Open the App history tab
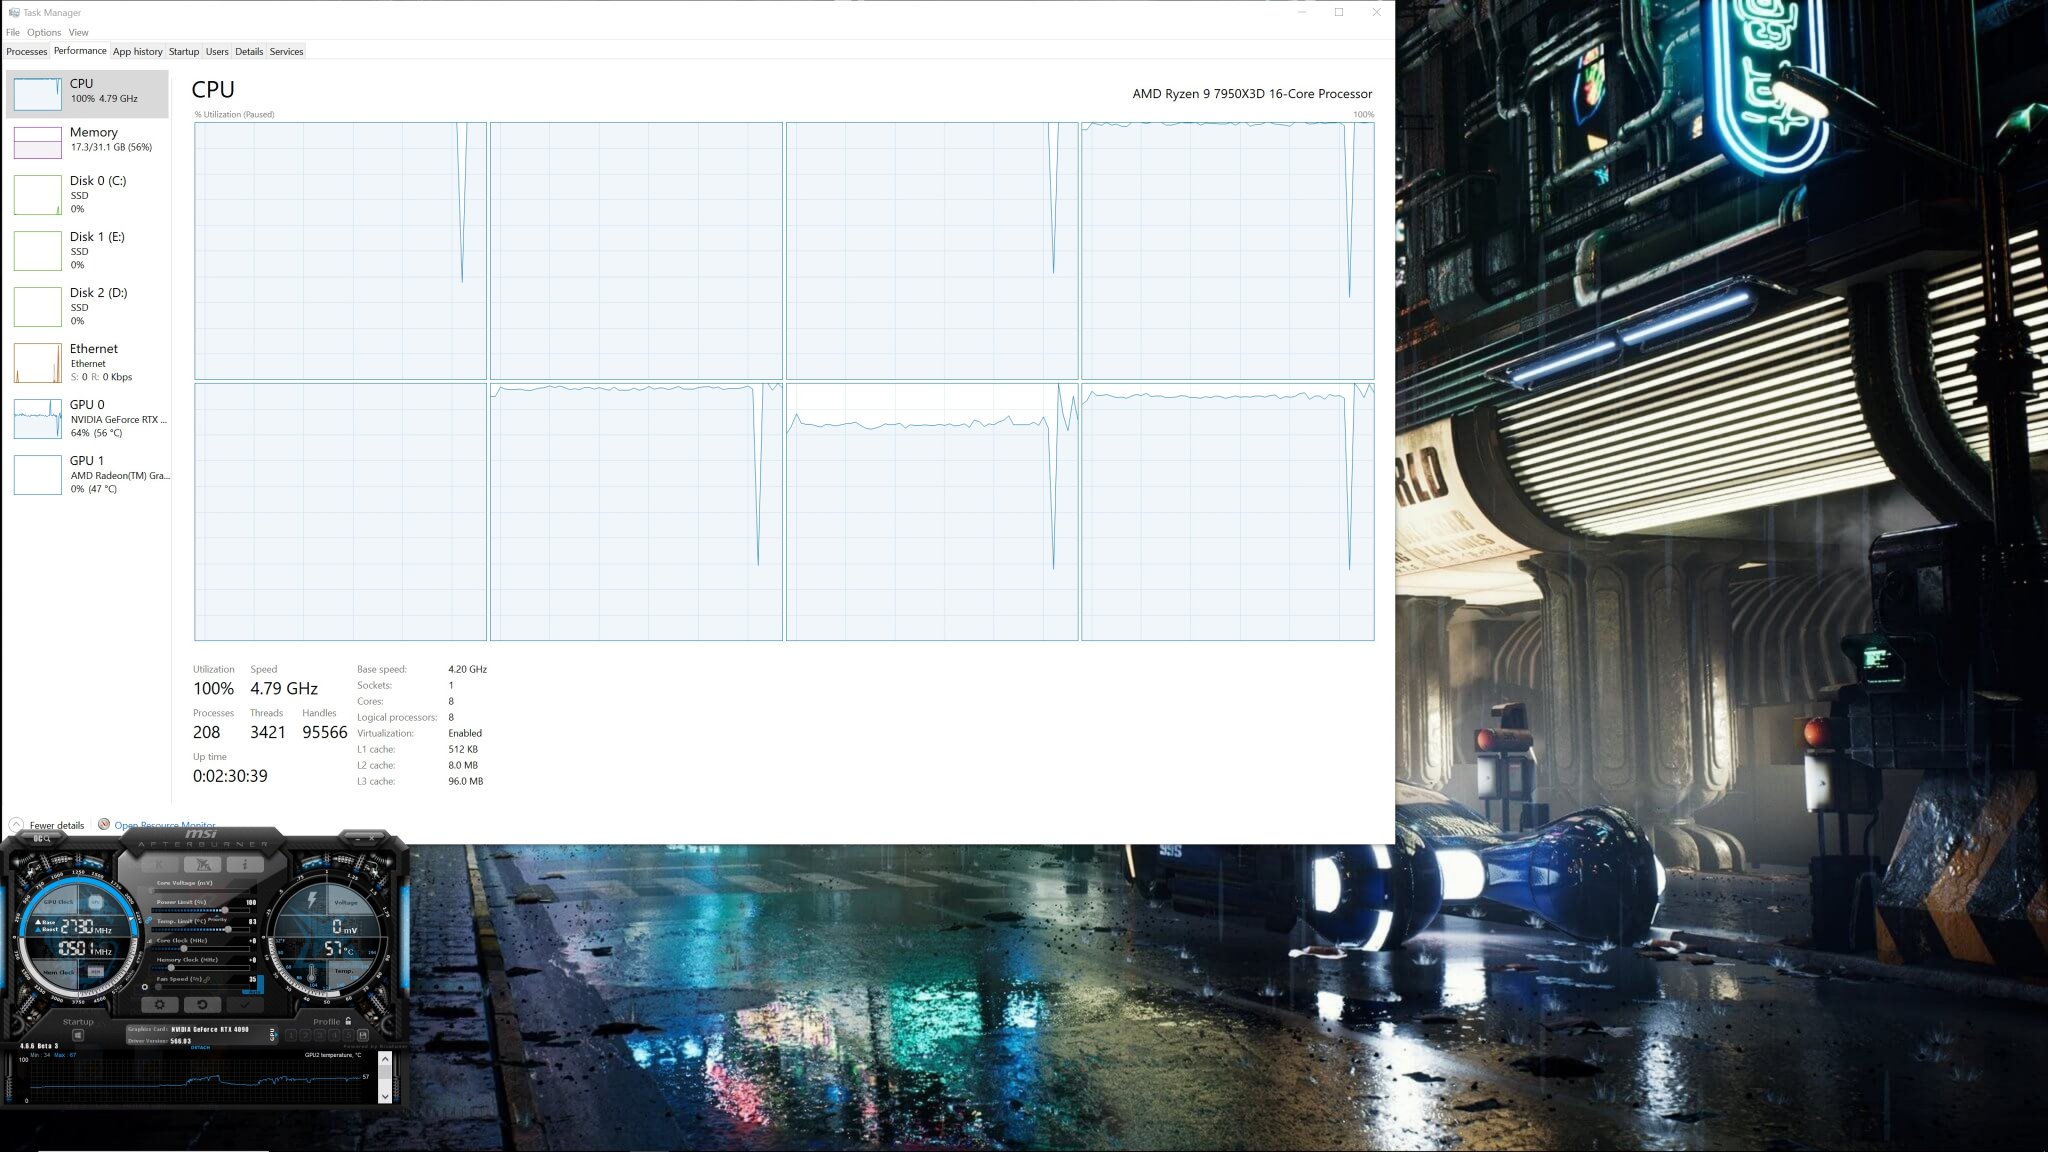 (136, 52)
